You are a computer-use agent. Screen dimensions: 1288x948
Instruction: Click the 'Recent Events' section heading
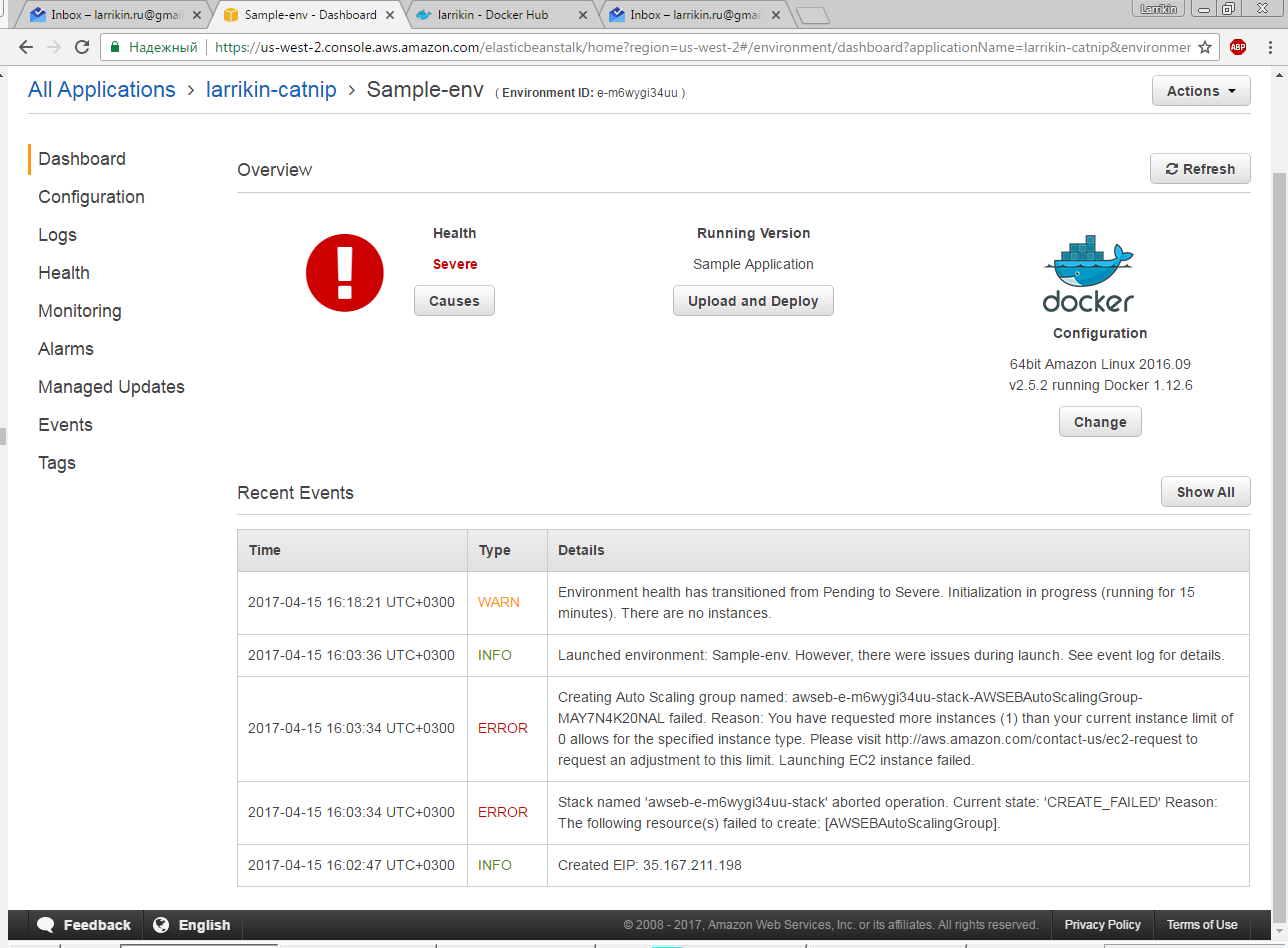295,493
